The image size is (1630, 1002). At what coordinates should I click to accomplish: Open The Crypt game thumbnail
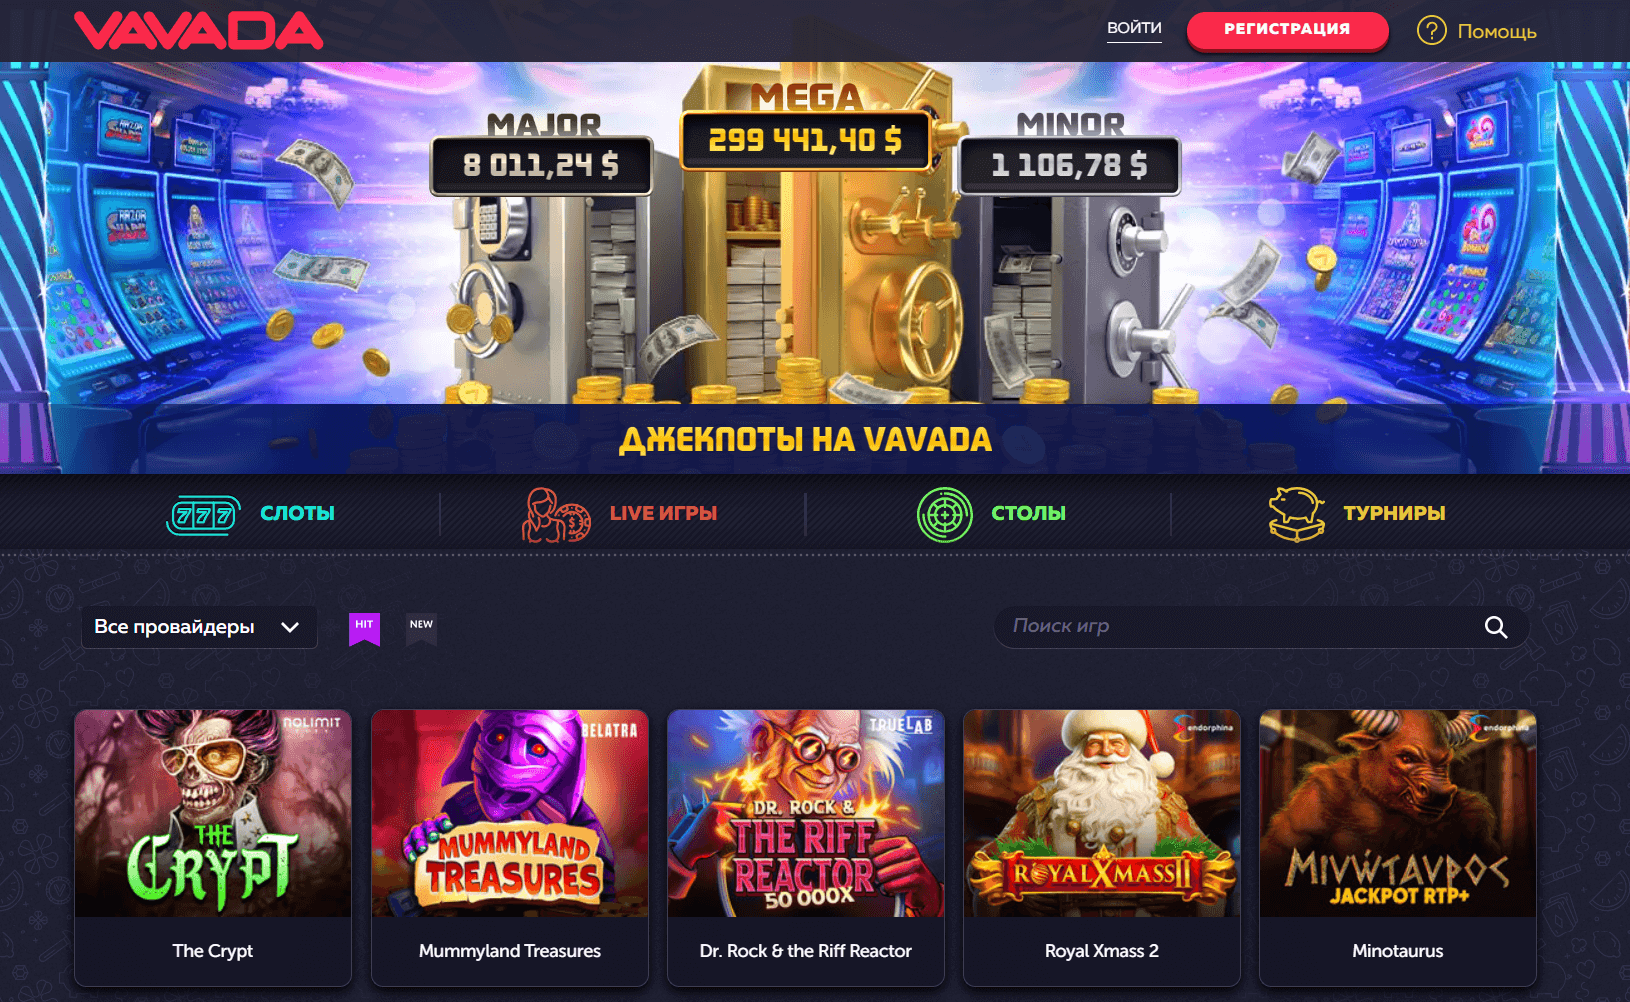tap(213, 813)
